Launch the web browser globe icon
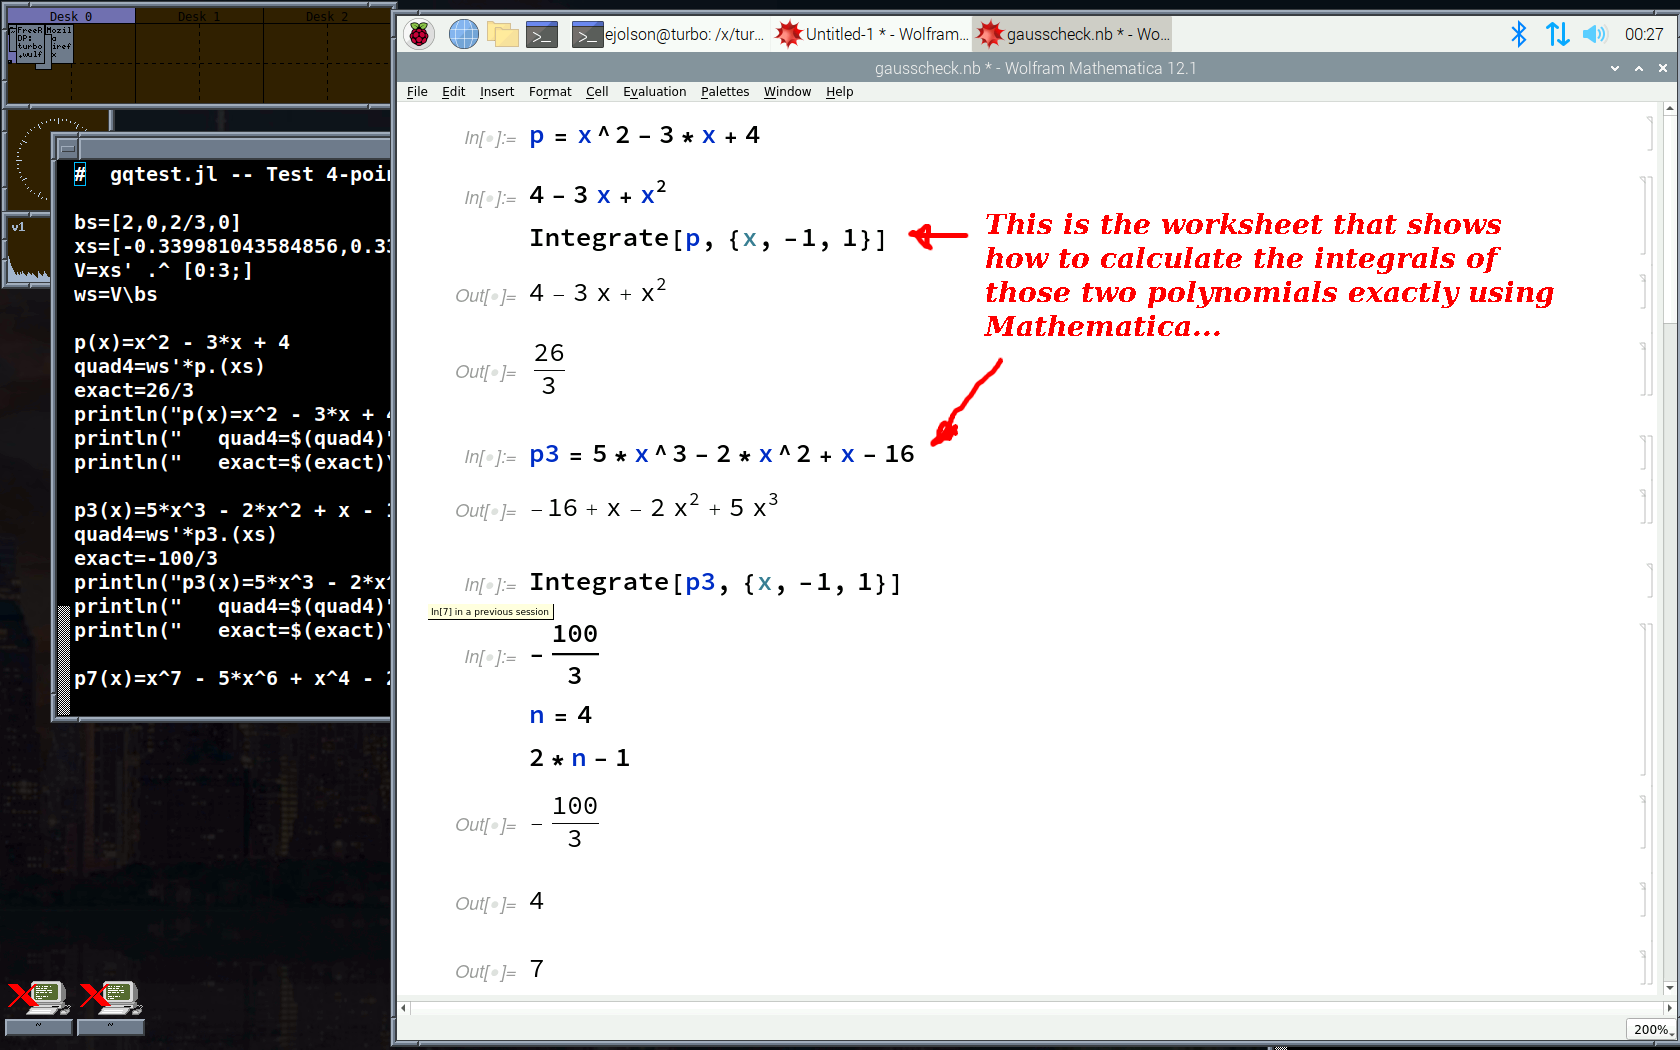Screen dimensions: 1680x1050 click(x=463, y=34)
